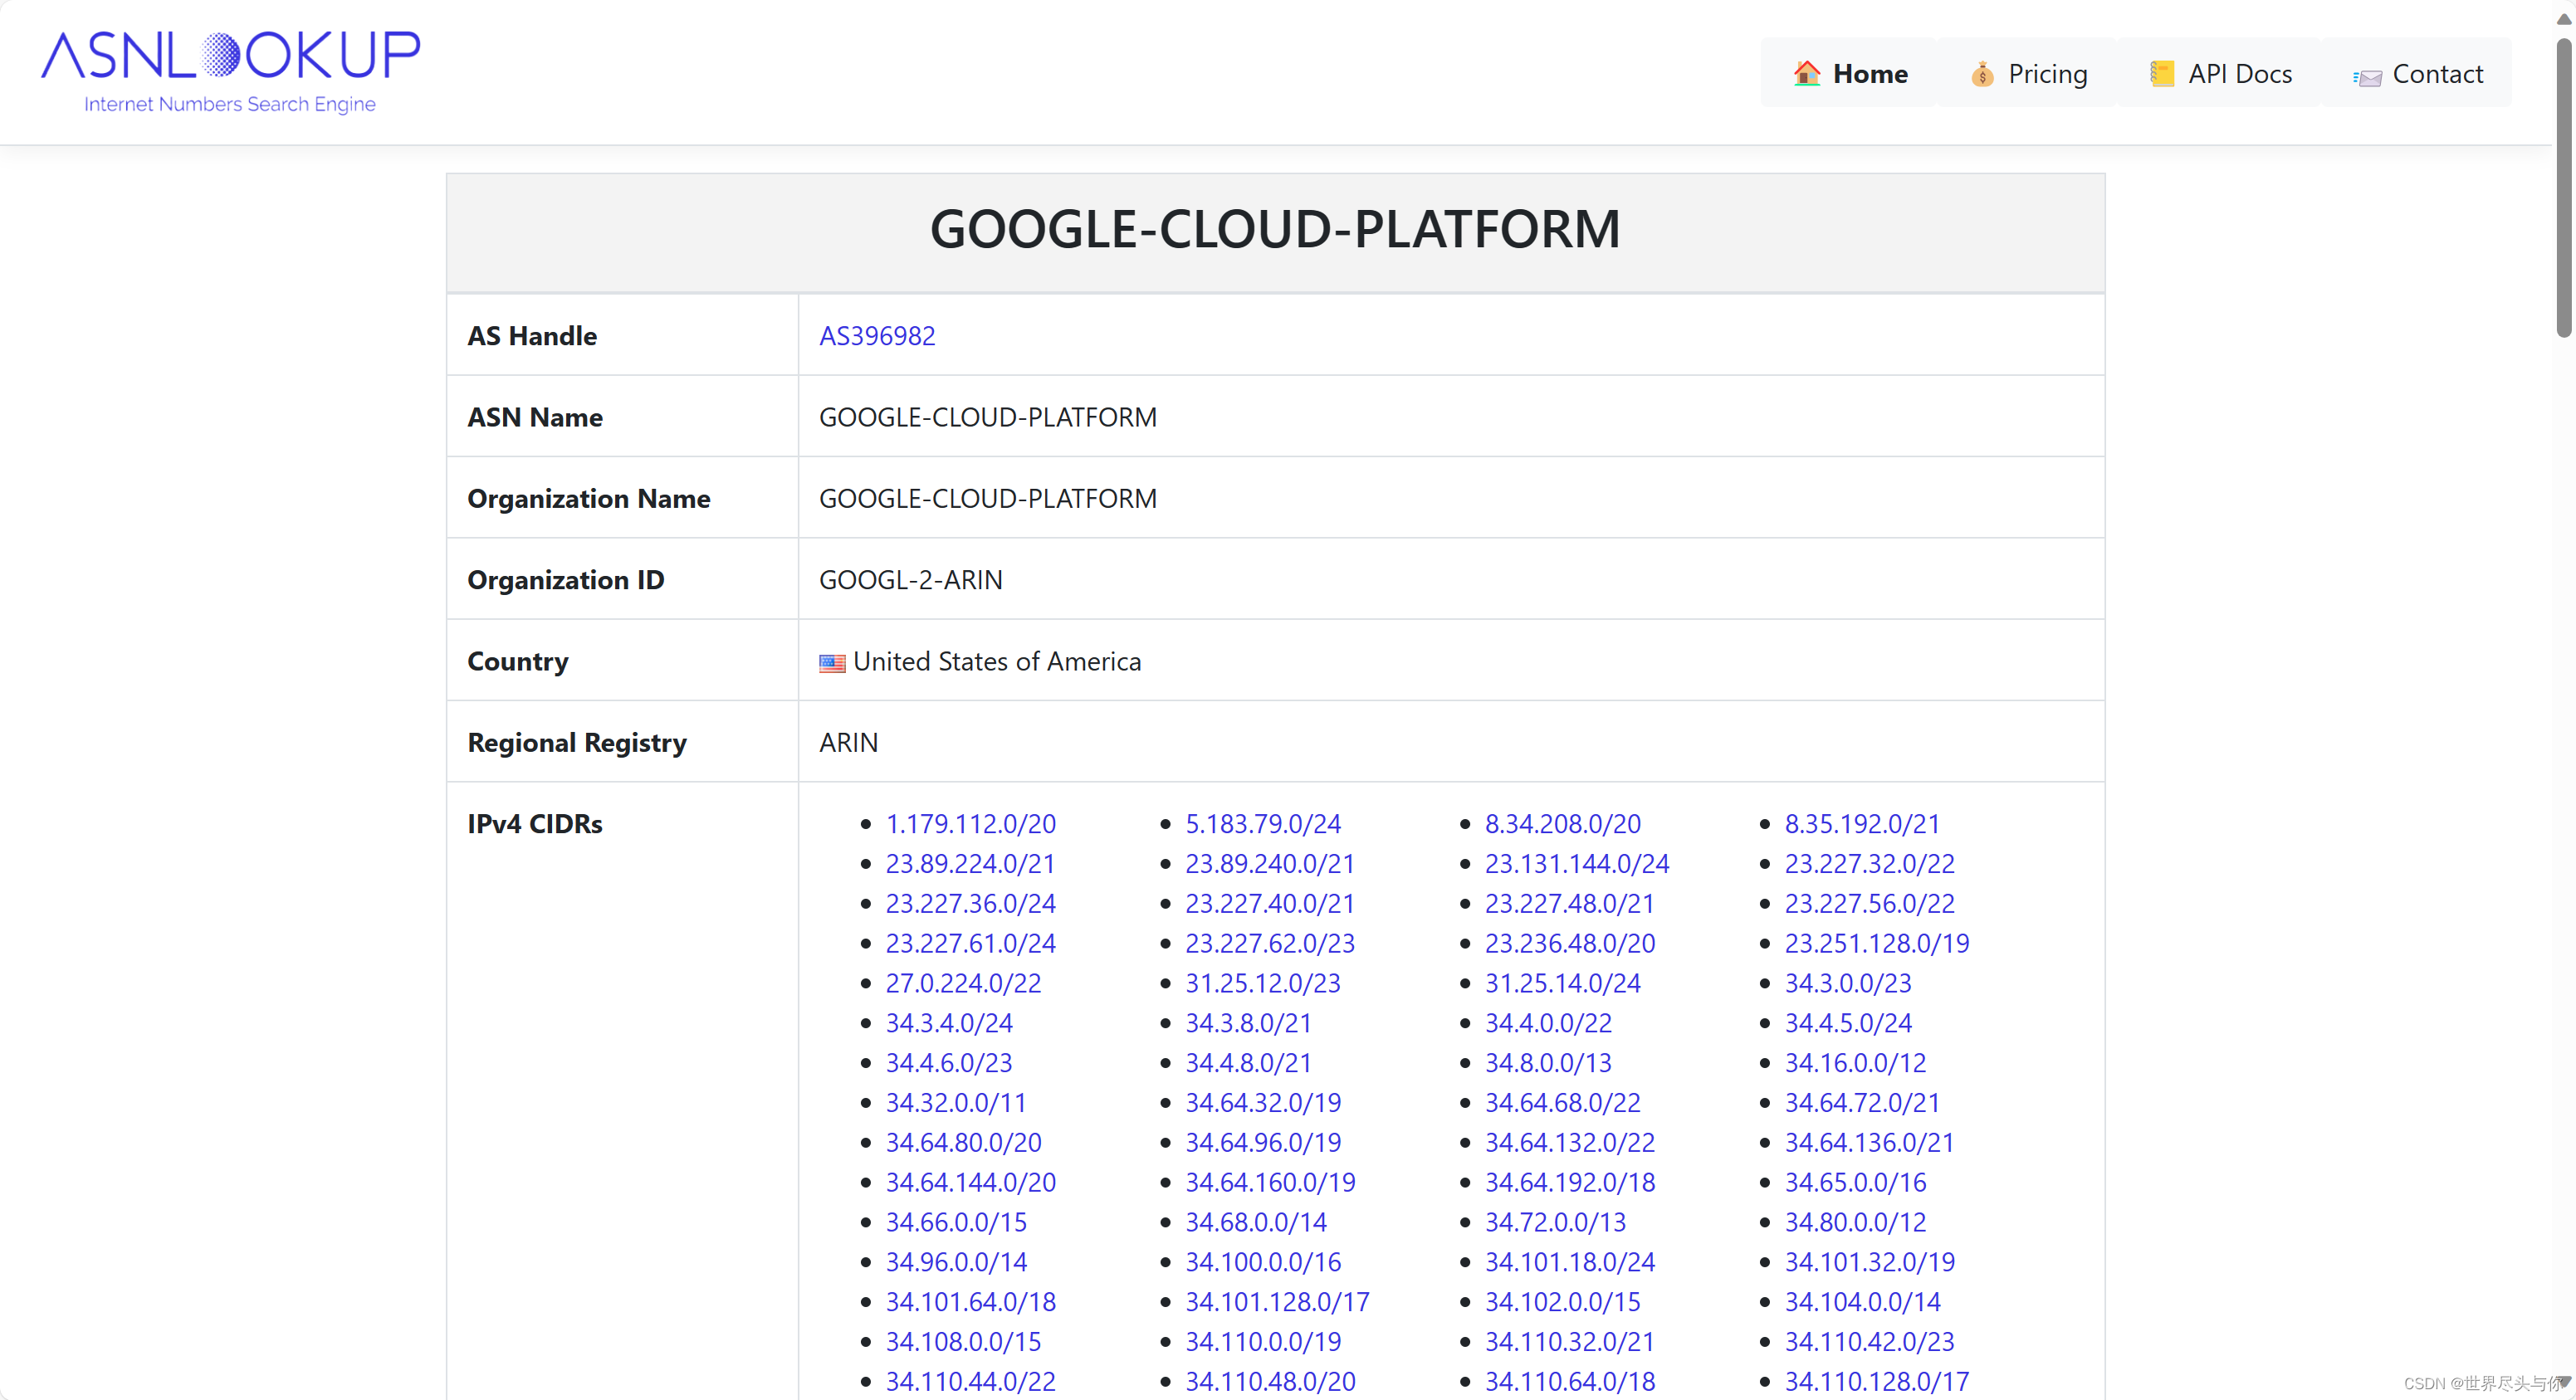Select CIDR 34.32.0.0/11
The height and width of the screenshot is (1400, 2576).
[956, 1104]
